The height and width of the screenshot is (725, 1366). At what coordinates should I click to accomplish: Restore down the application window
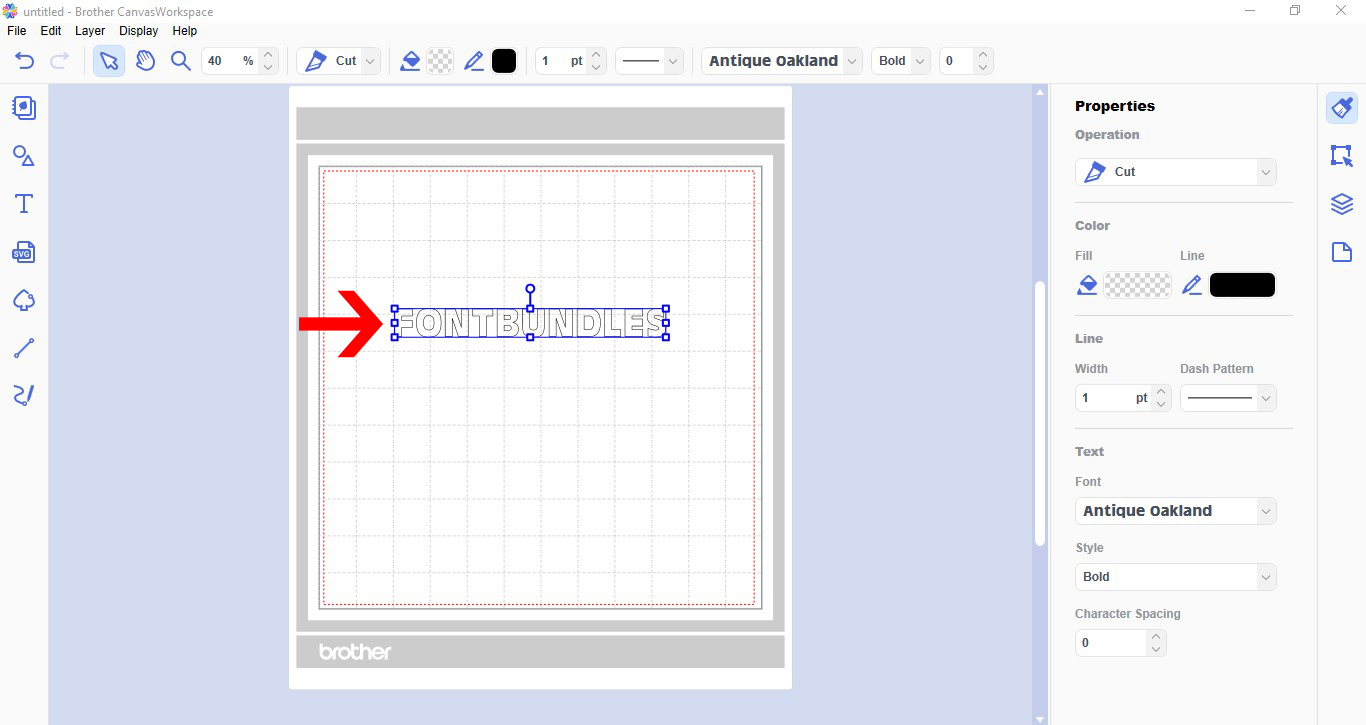click(x=1295, y=11)
